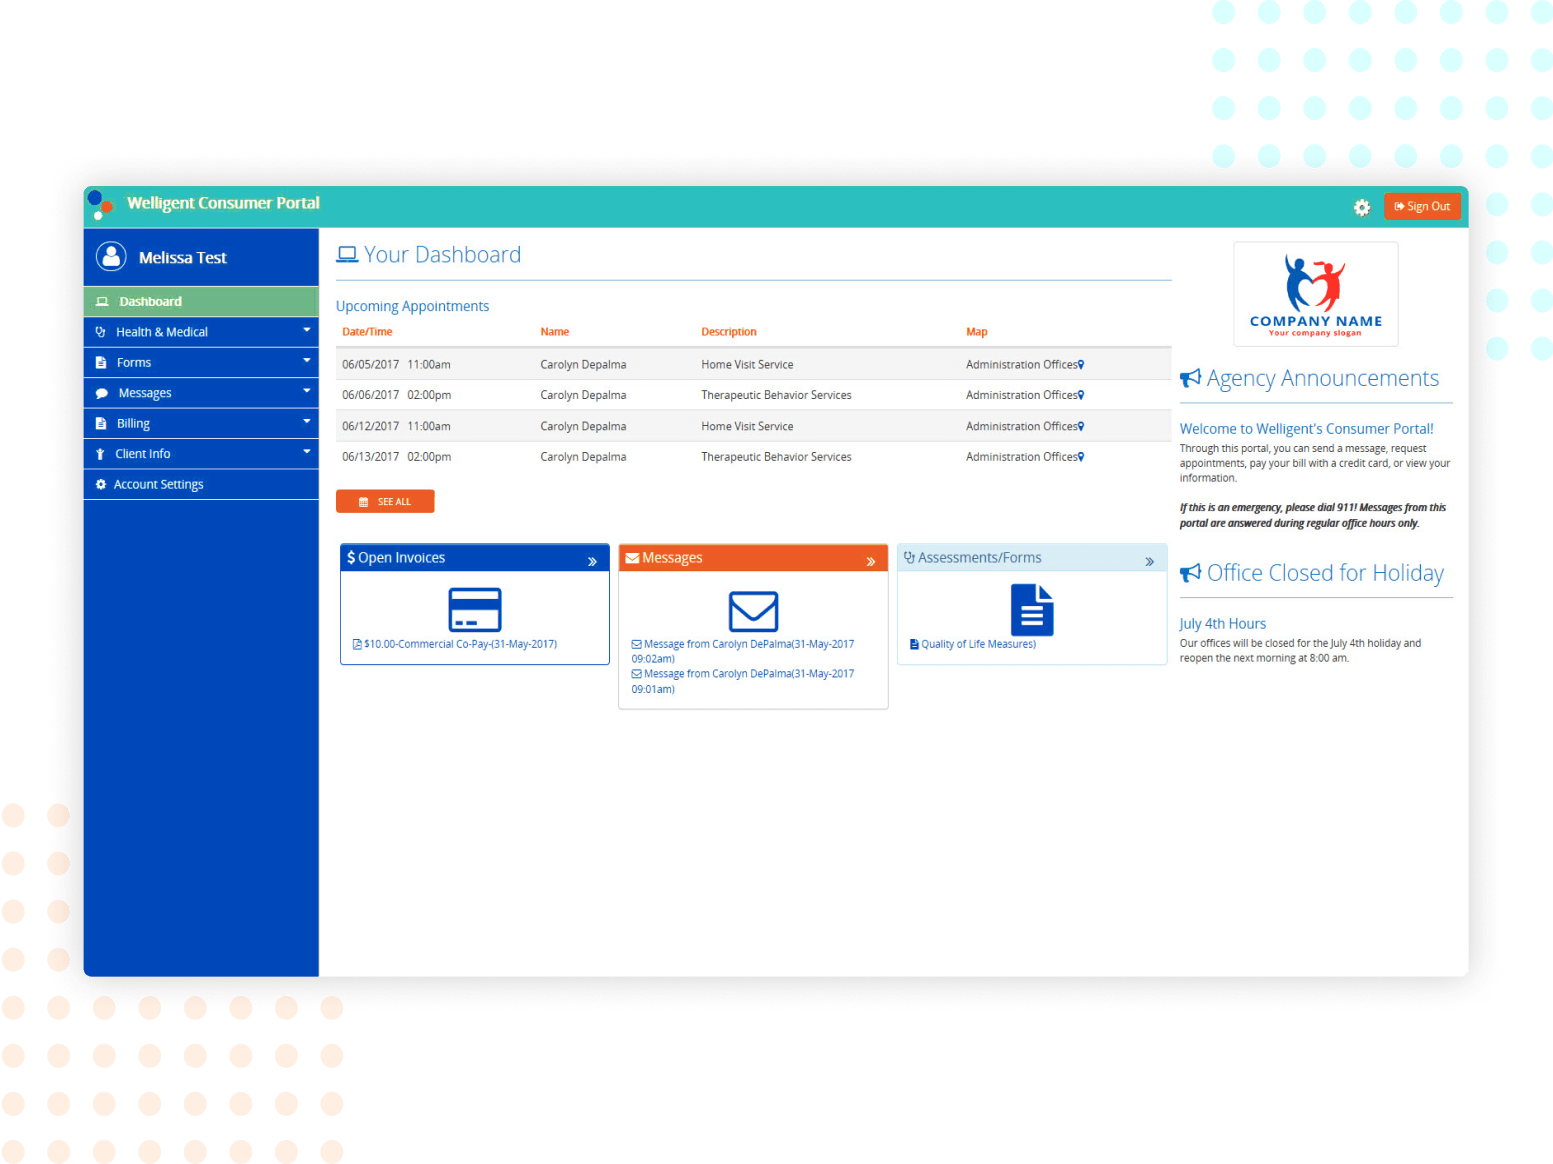
Task: Click the Billing document icon in sidebar
Action: coord(100,424)
